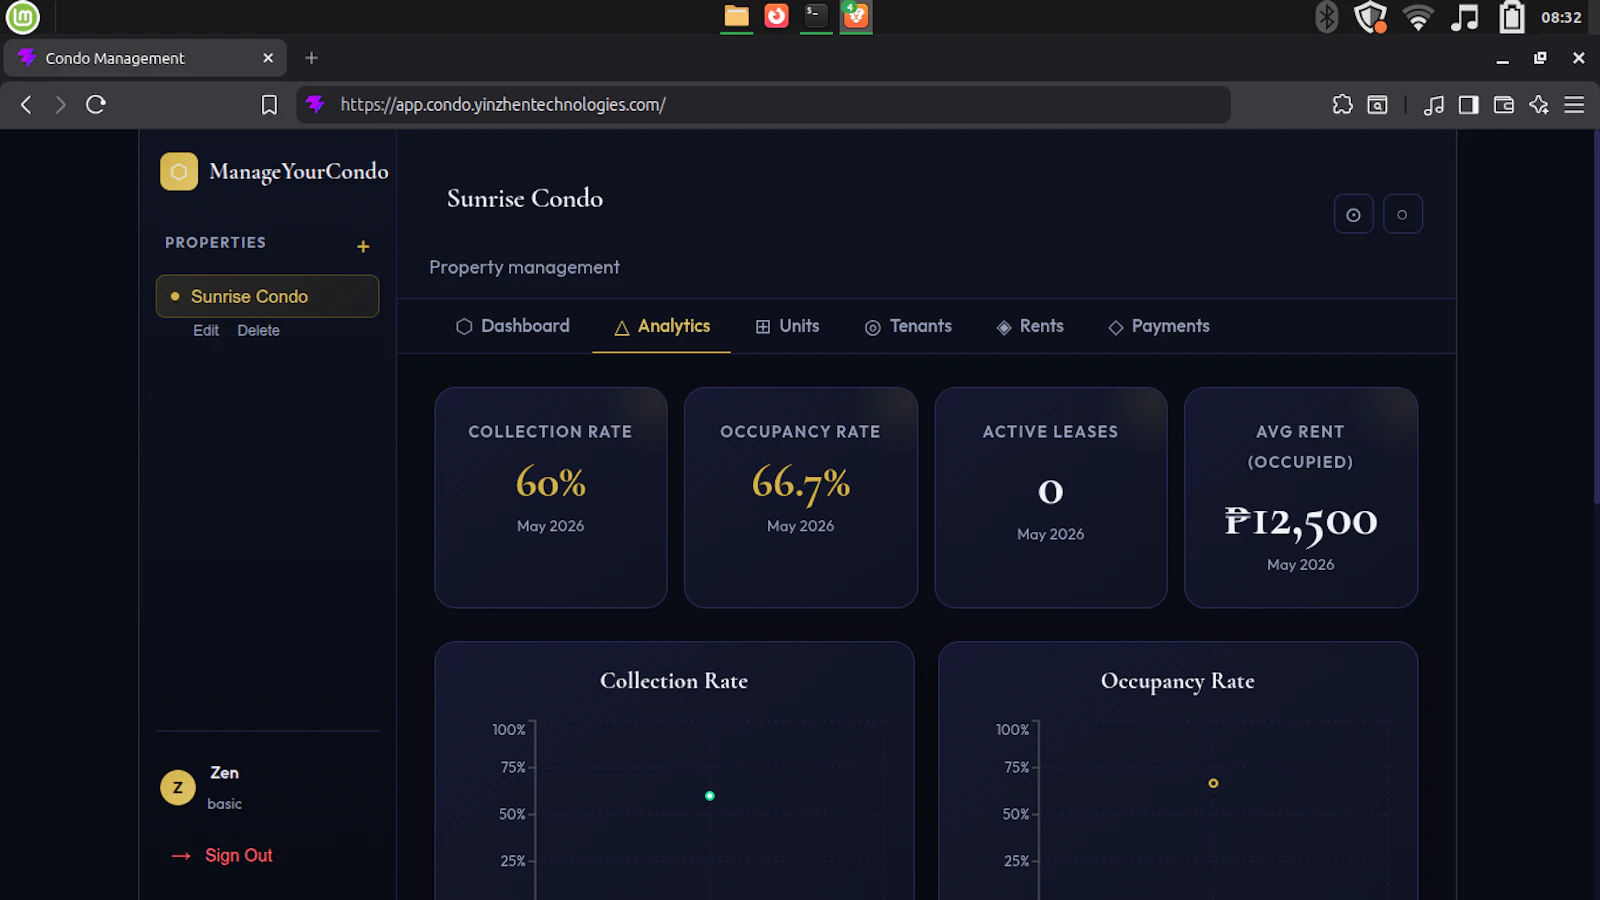The height and width of the screenshot is (900, 1600).
Task: Close the Condo Management tab
Action: 268,58
